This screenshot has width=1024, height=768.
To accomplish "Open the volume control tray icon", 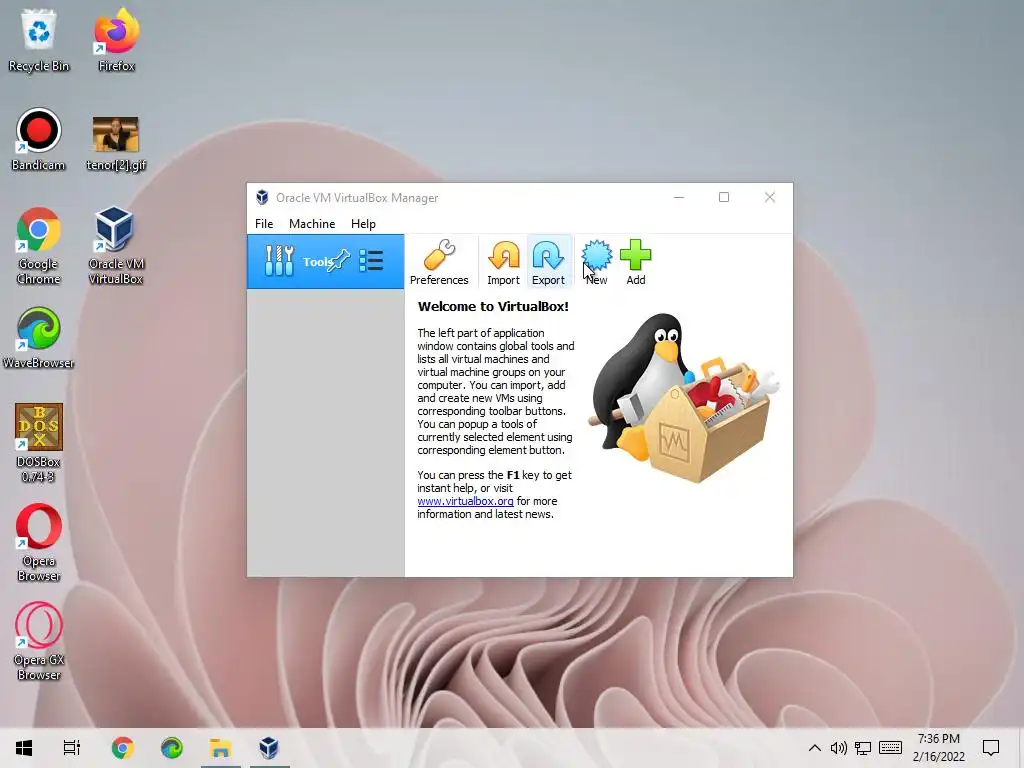I will pyautogui.click(x=839, y=748).
